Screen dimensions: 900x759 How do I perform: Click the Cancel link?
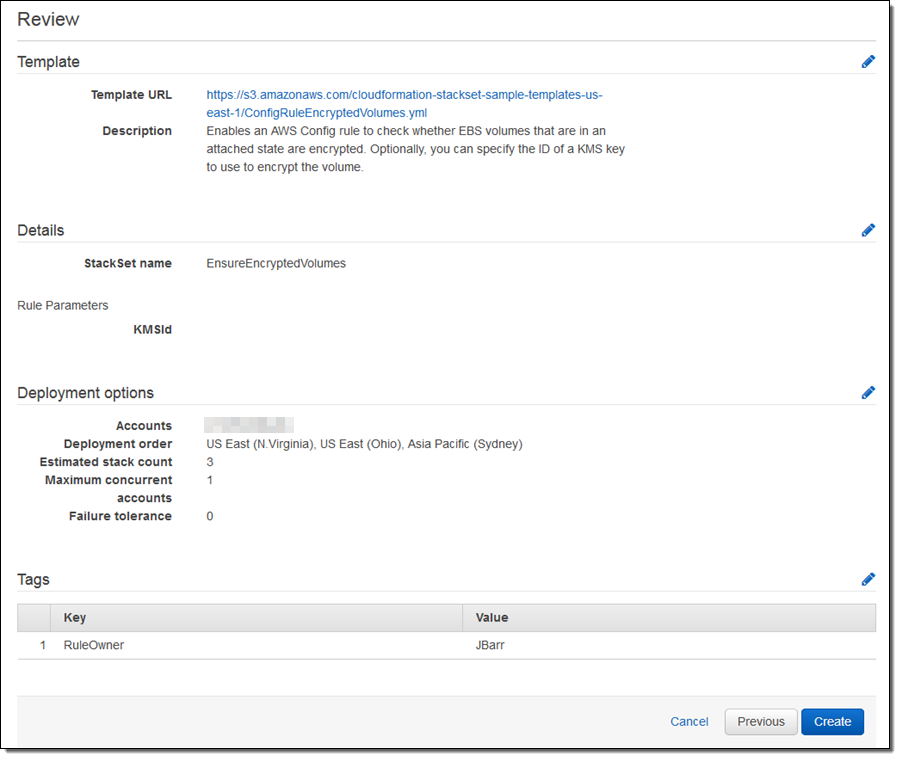pos(689,722)
